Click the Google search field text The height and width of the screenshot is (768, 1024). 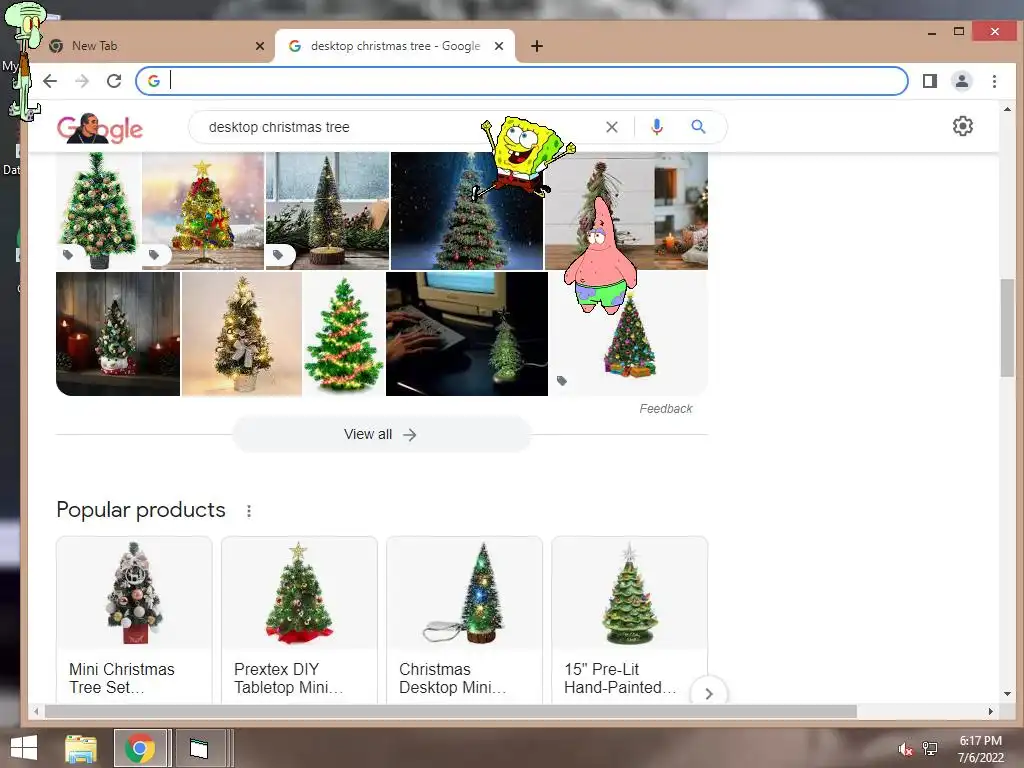[279, 127]
